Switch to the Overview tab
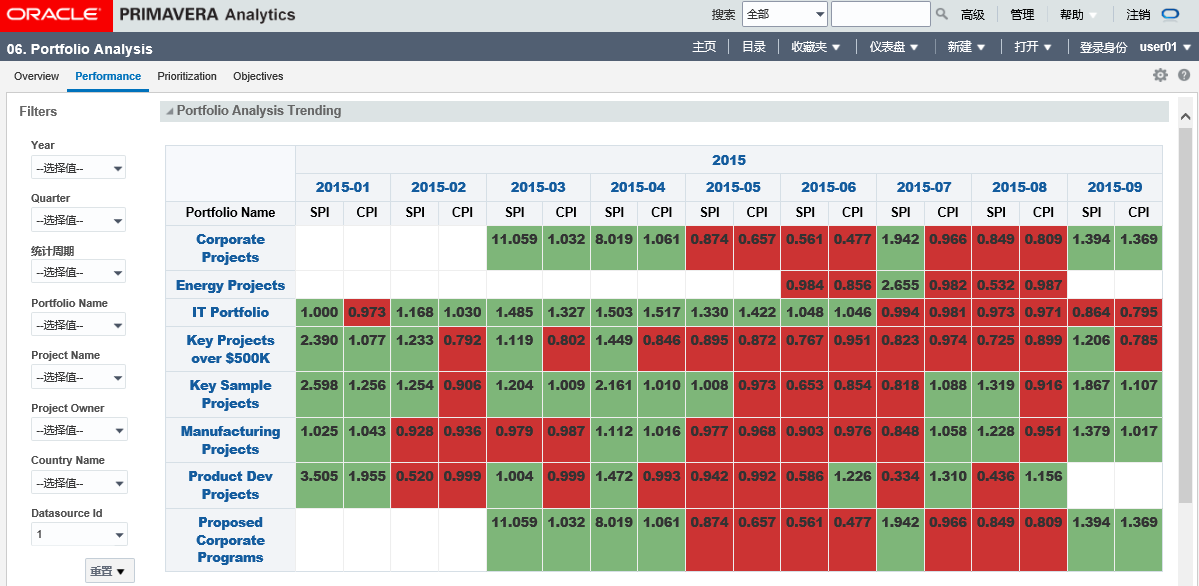The height and width of the screenshot is (586, 1199). coord(36,76)
